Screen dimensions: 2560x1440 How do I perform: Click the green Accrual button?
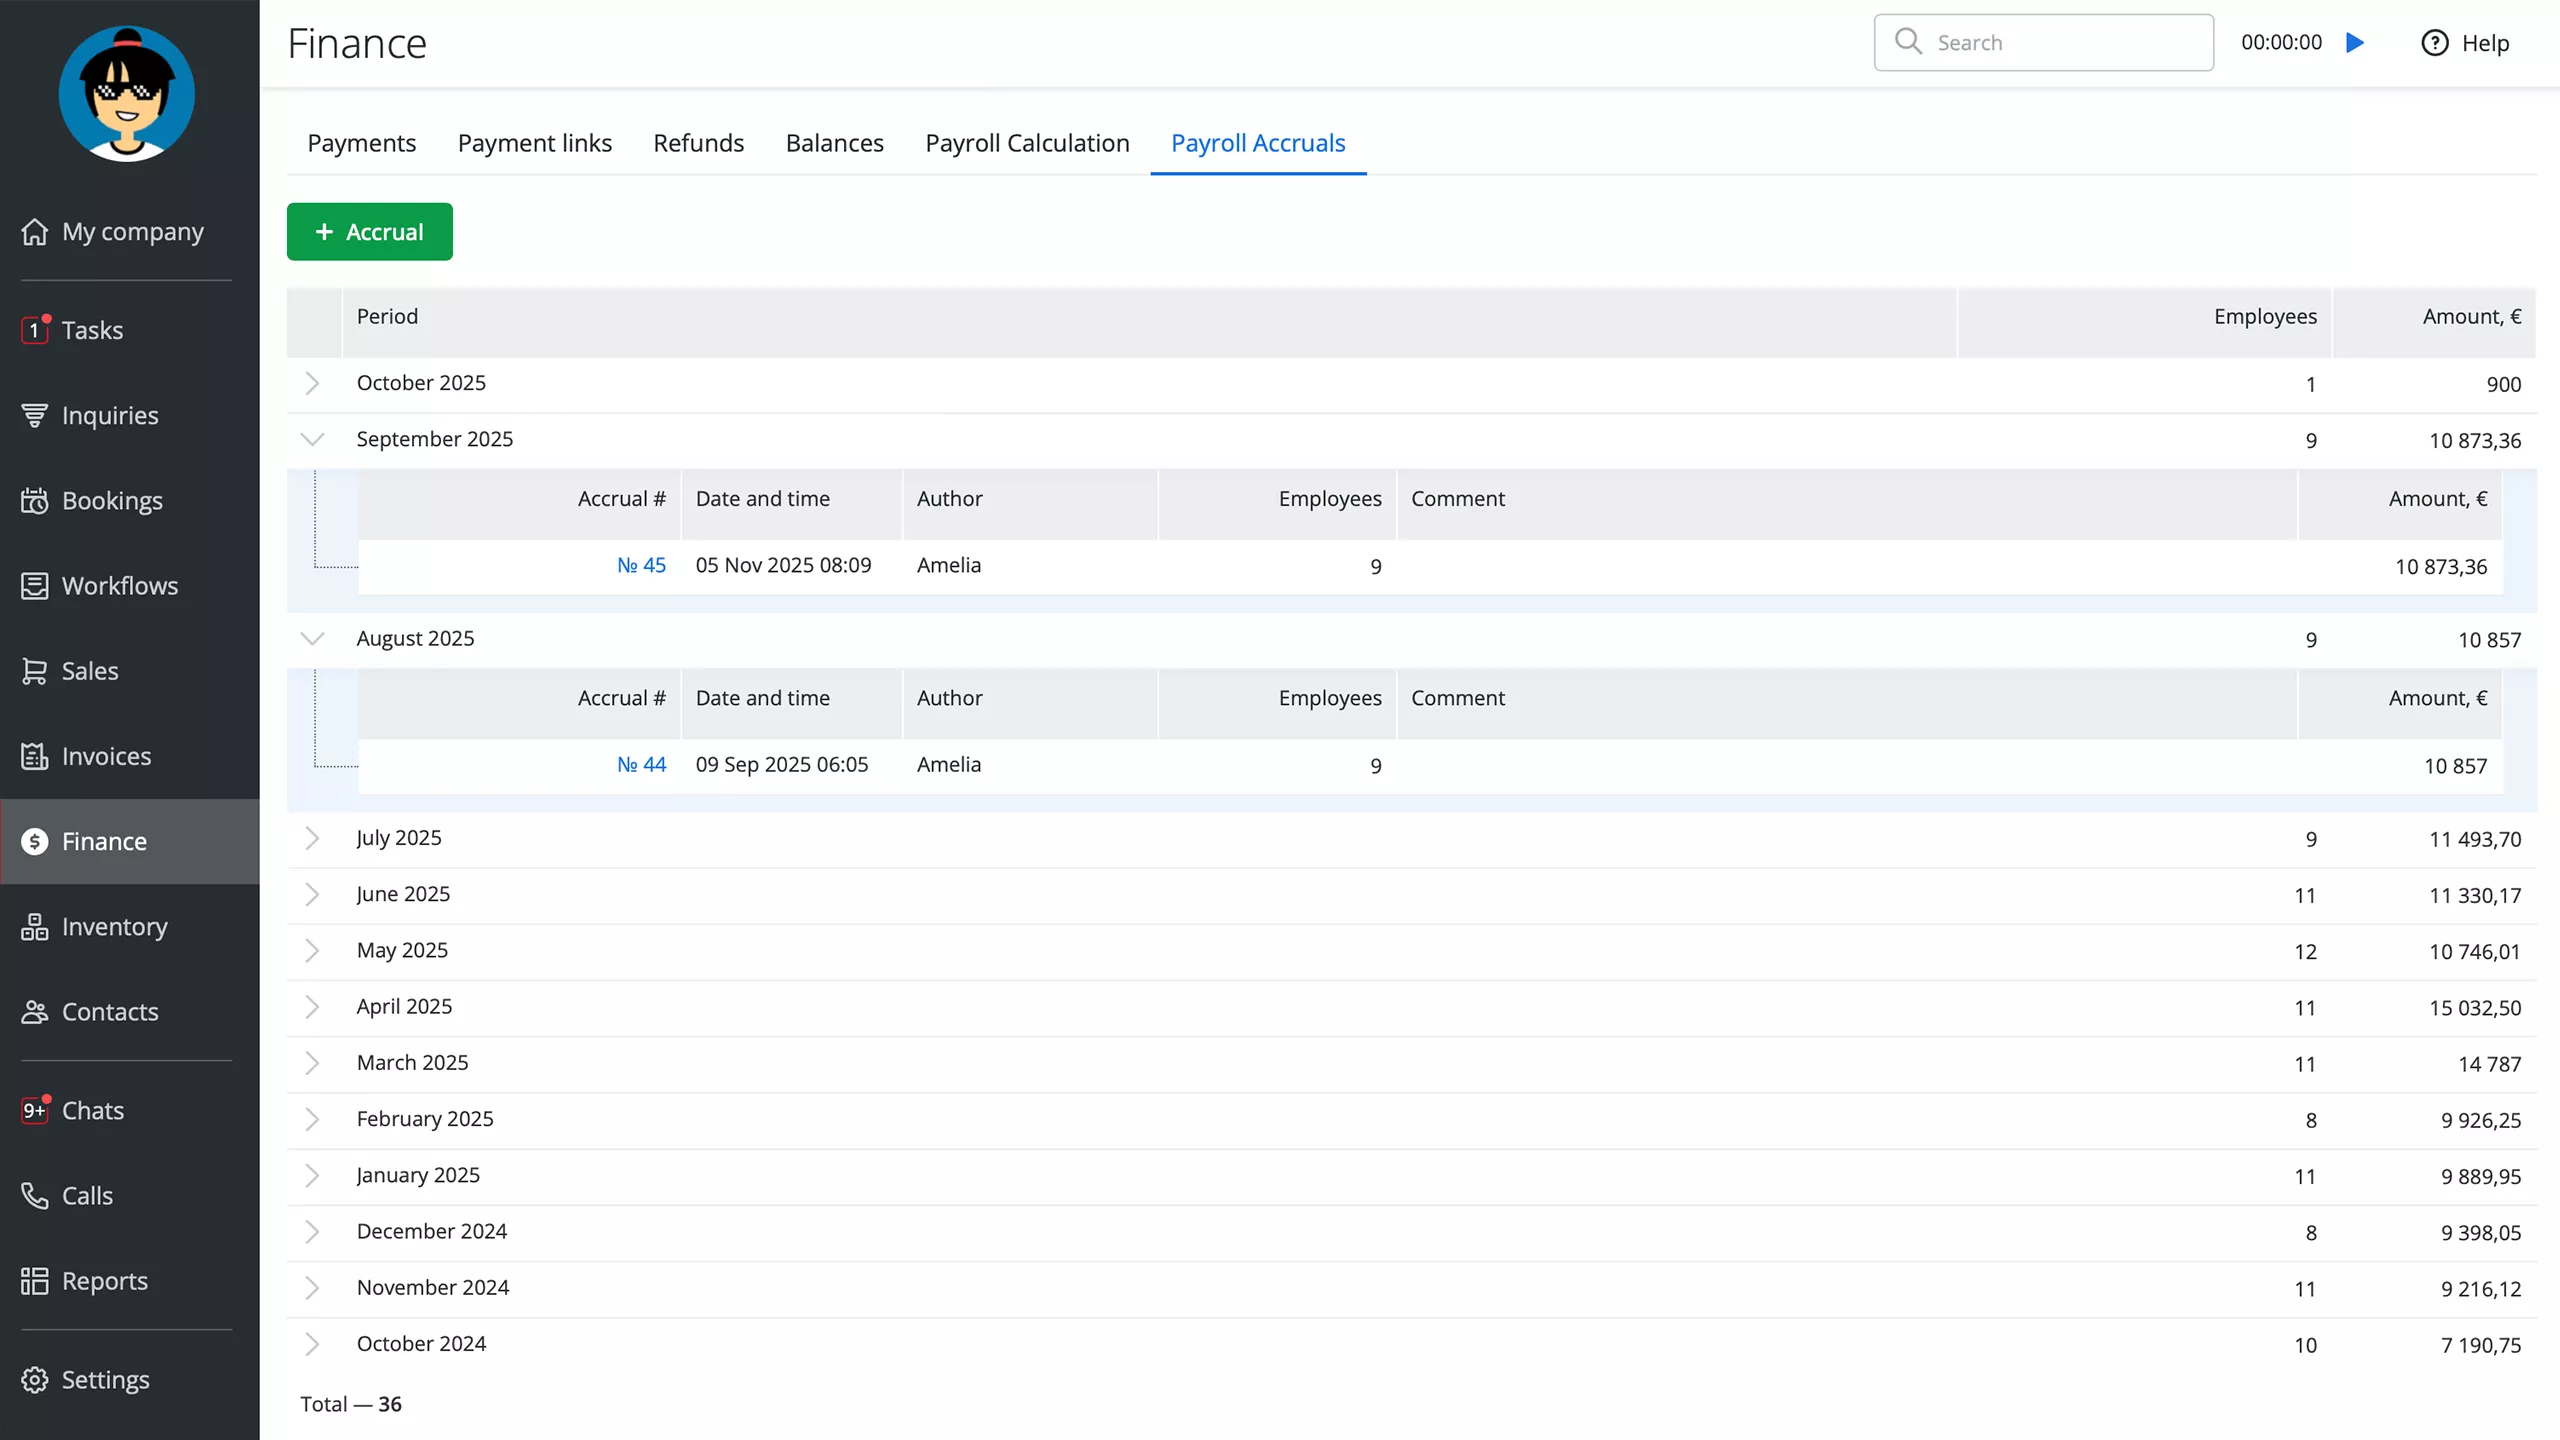click(369, 232)
